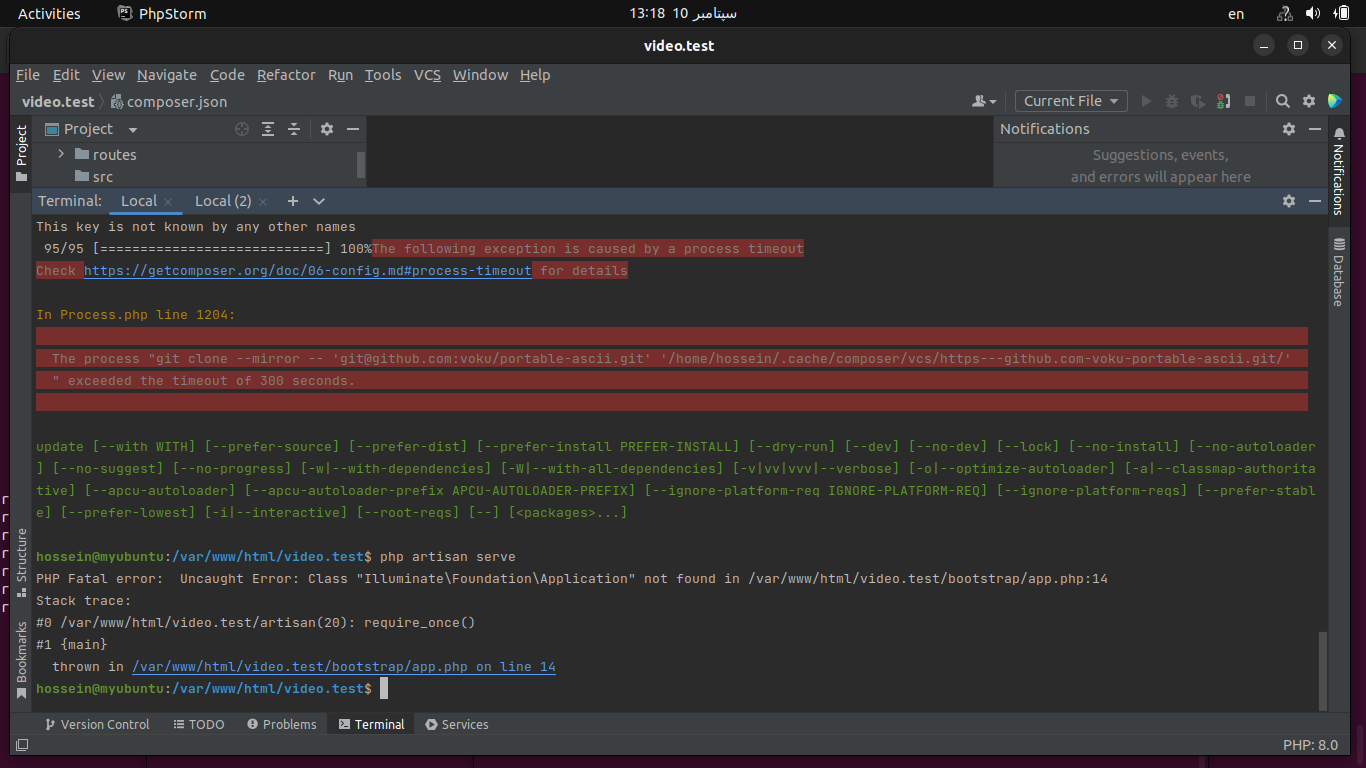Open the Problems tool window
1366x768 pixels.
coord(282,724)
